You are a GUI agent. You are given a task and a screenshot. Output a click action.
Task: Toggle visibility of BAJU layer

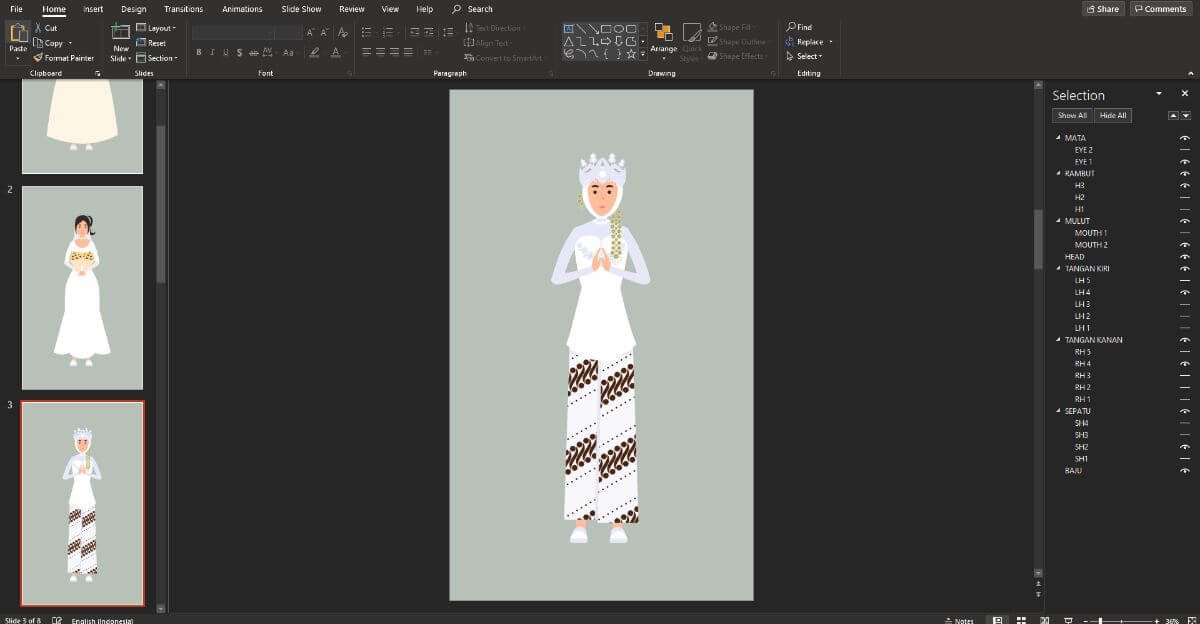click(1185, 471)
